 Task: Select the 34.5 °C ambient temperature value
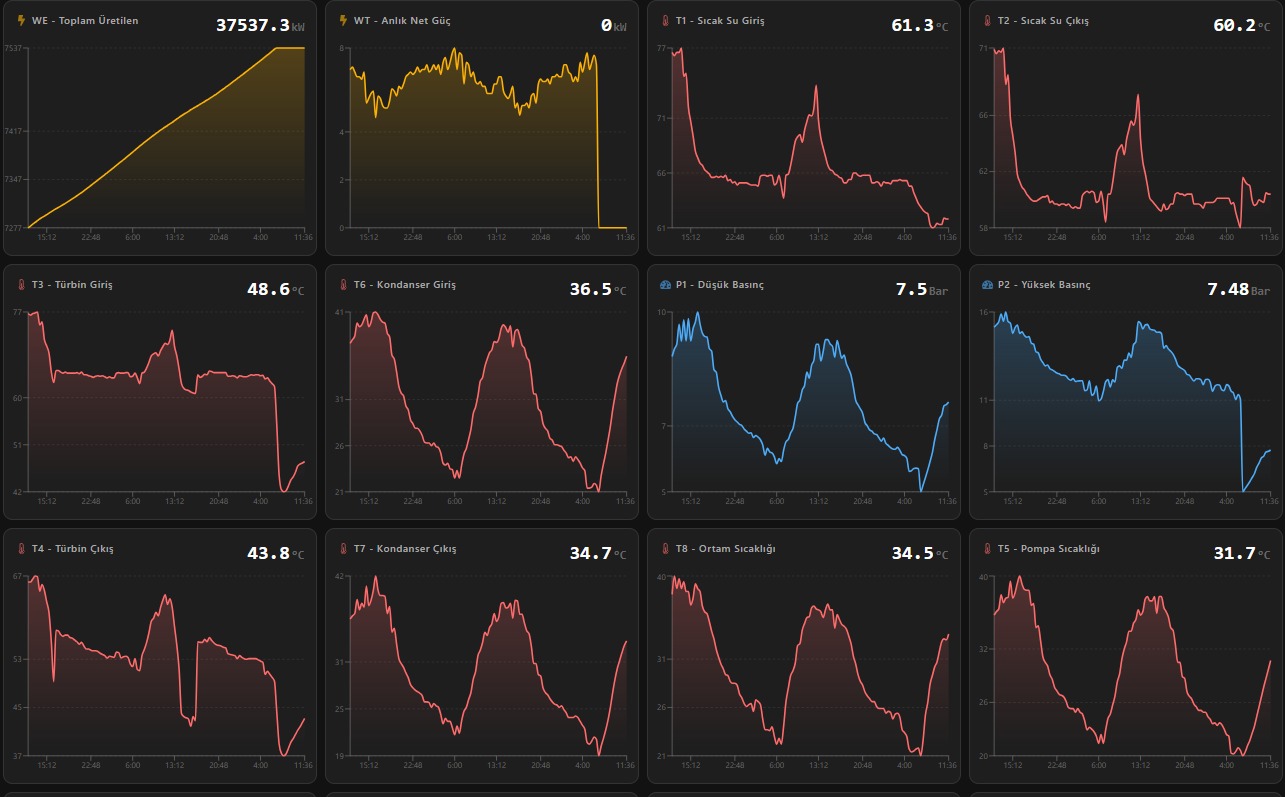(920, 553)
